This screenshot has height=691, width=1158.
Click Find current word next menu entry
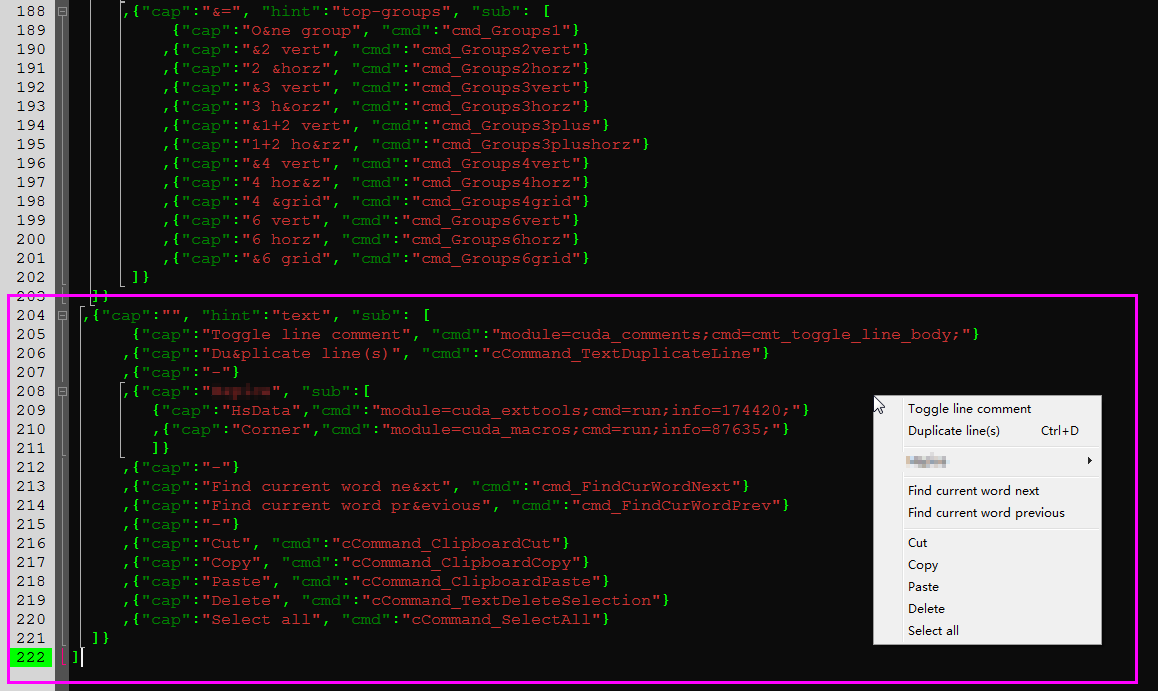click(x=973, y=491)
